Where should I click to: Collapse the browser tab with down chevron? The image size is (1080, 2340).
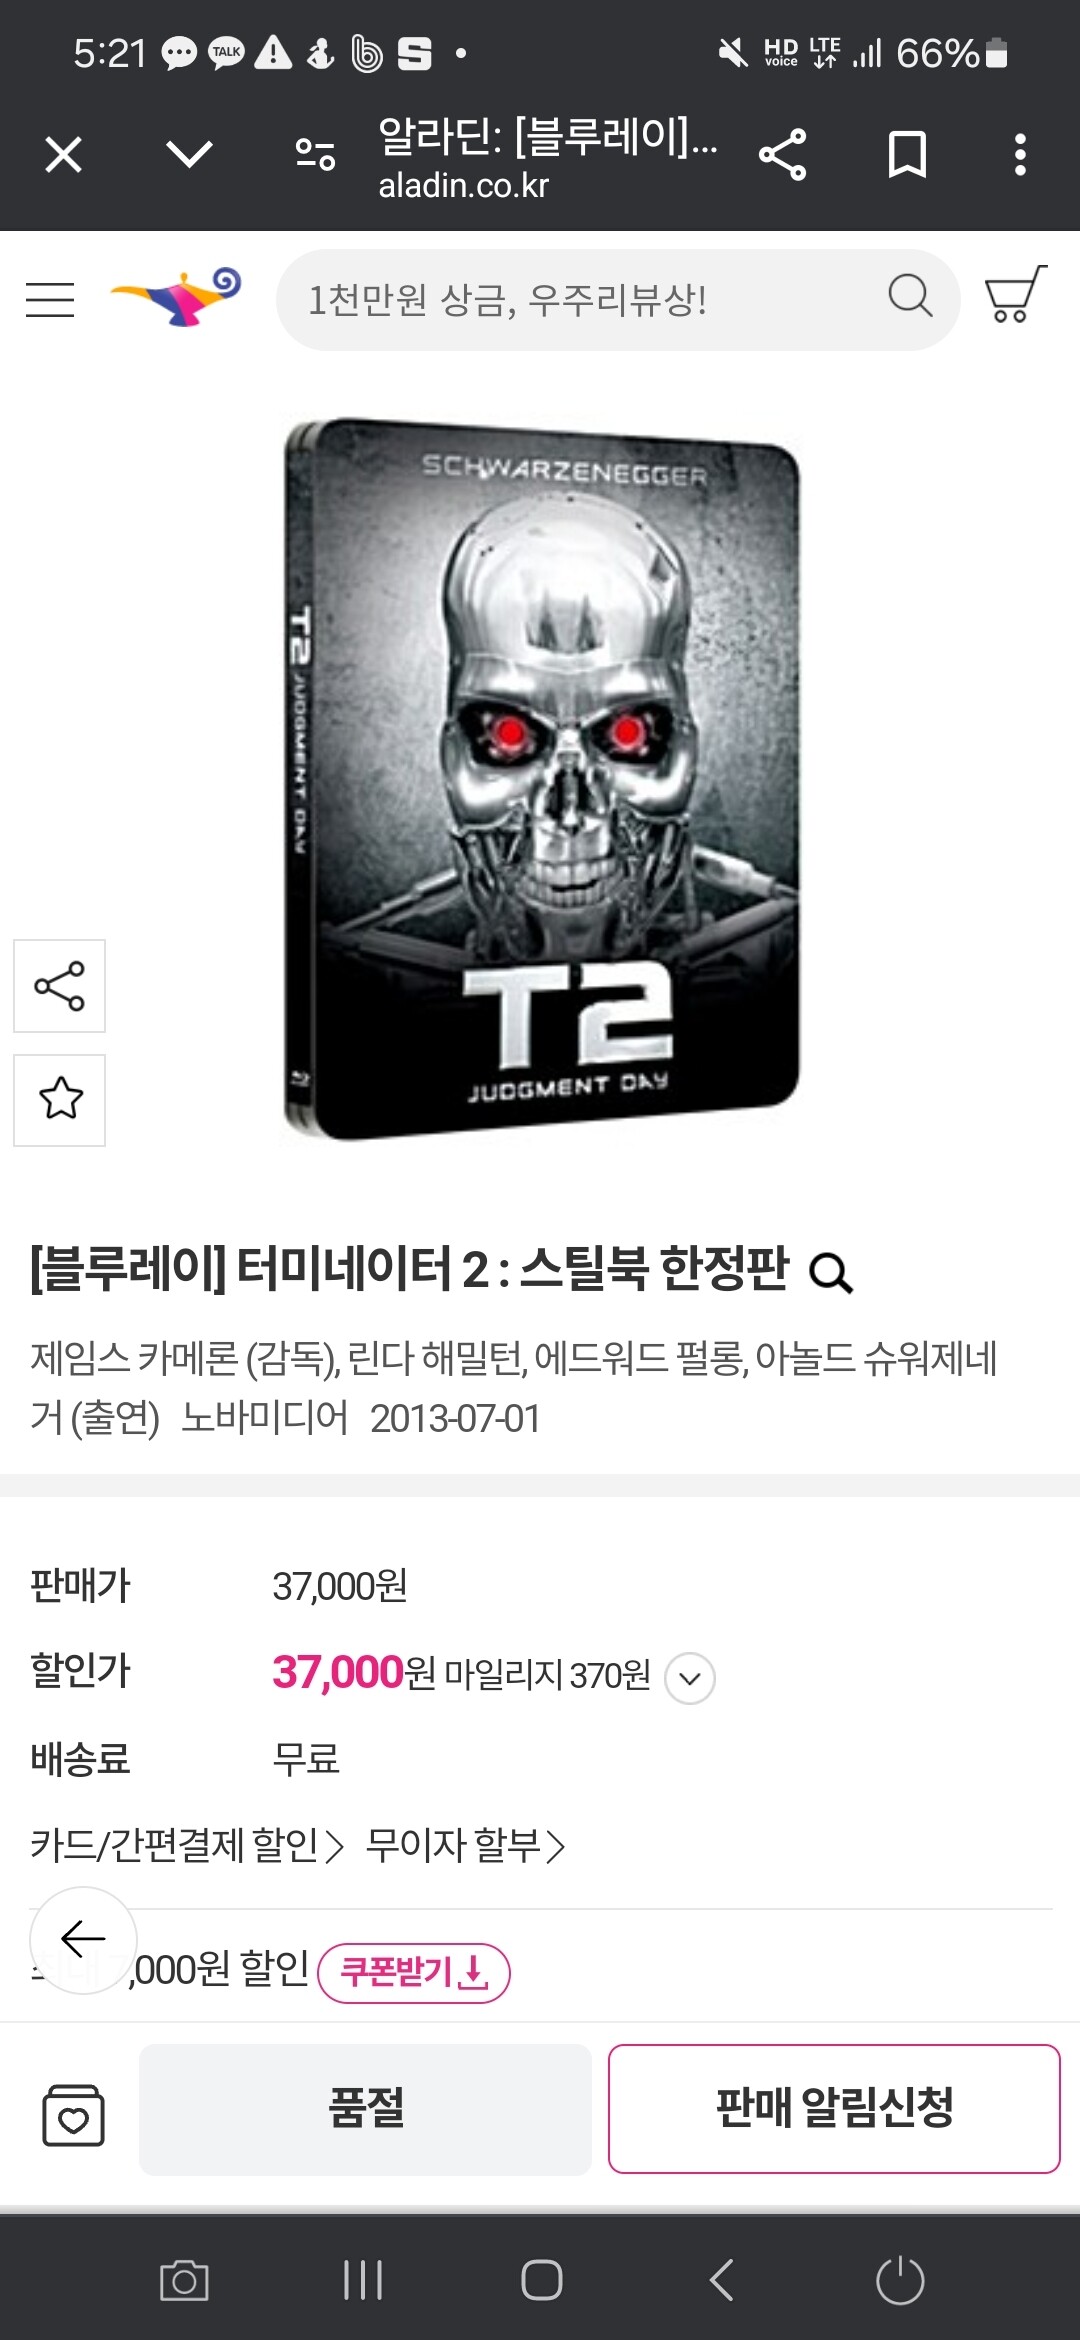click(189, 155)
